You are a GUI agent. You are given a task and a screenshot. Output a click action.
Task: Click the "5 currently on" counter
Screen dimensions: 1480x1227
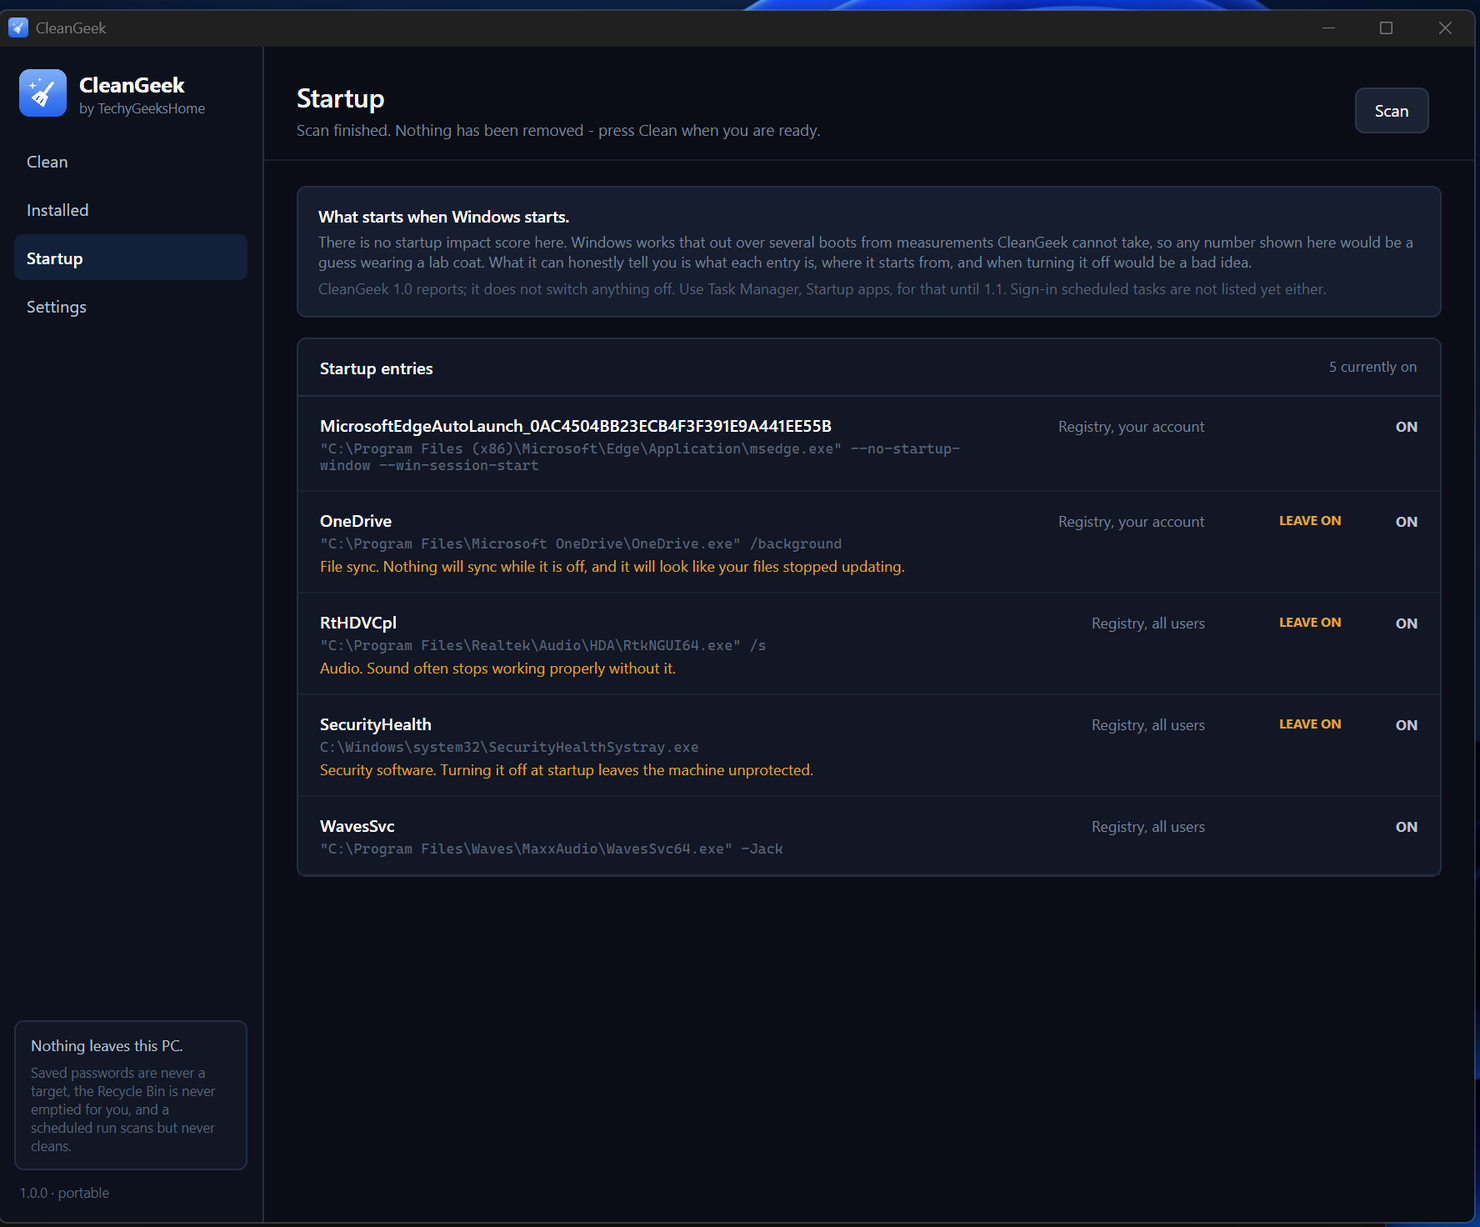point(1373,367)
